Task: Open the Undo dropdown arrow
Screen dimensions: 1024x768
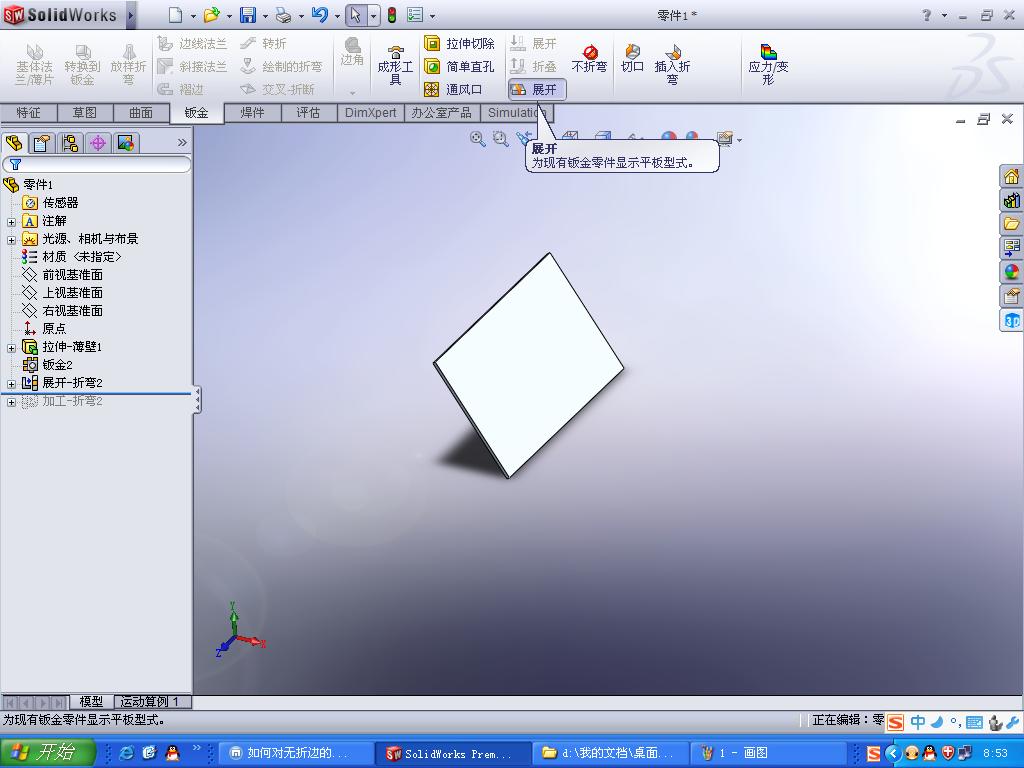Action: click(337, 16)
